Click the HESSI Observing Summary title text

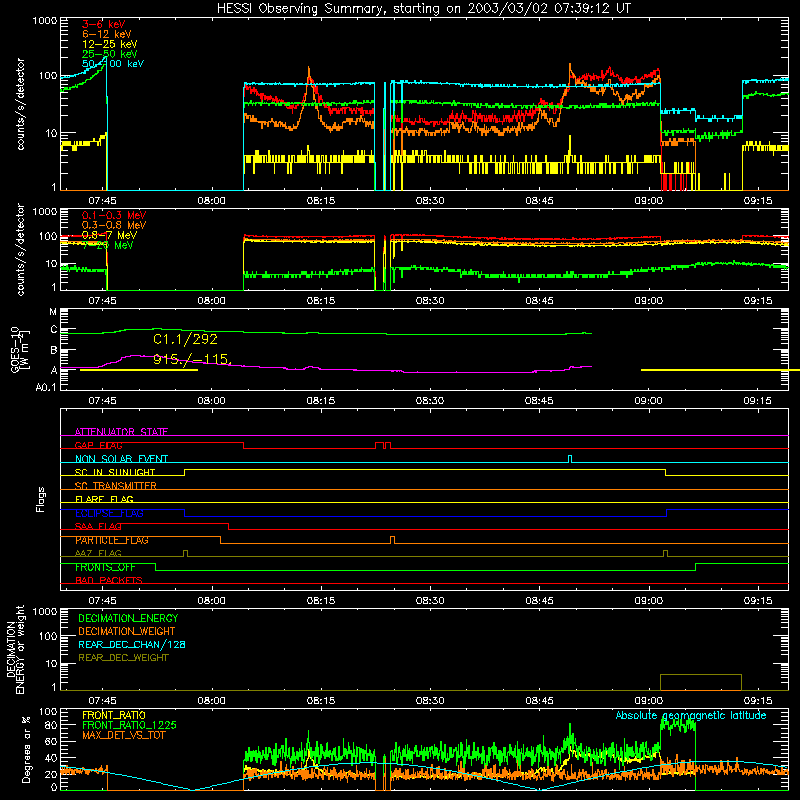click(423, 9)
